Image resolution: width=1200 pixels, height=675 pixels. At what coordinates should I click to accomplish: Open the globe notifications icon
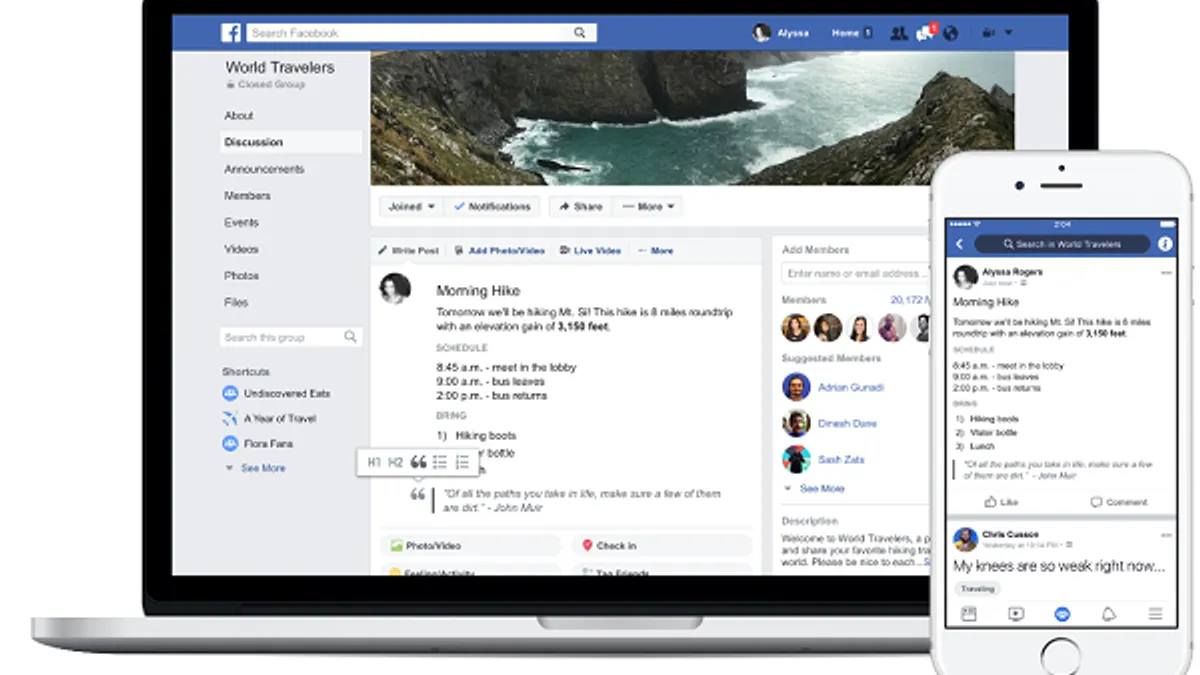coord(950,33)
